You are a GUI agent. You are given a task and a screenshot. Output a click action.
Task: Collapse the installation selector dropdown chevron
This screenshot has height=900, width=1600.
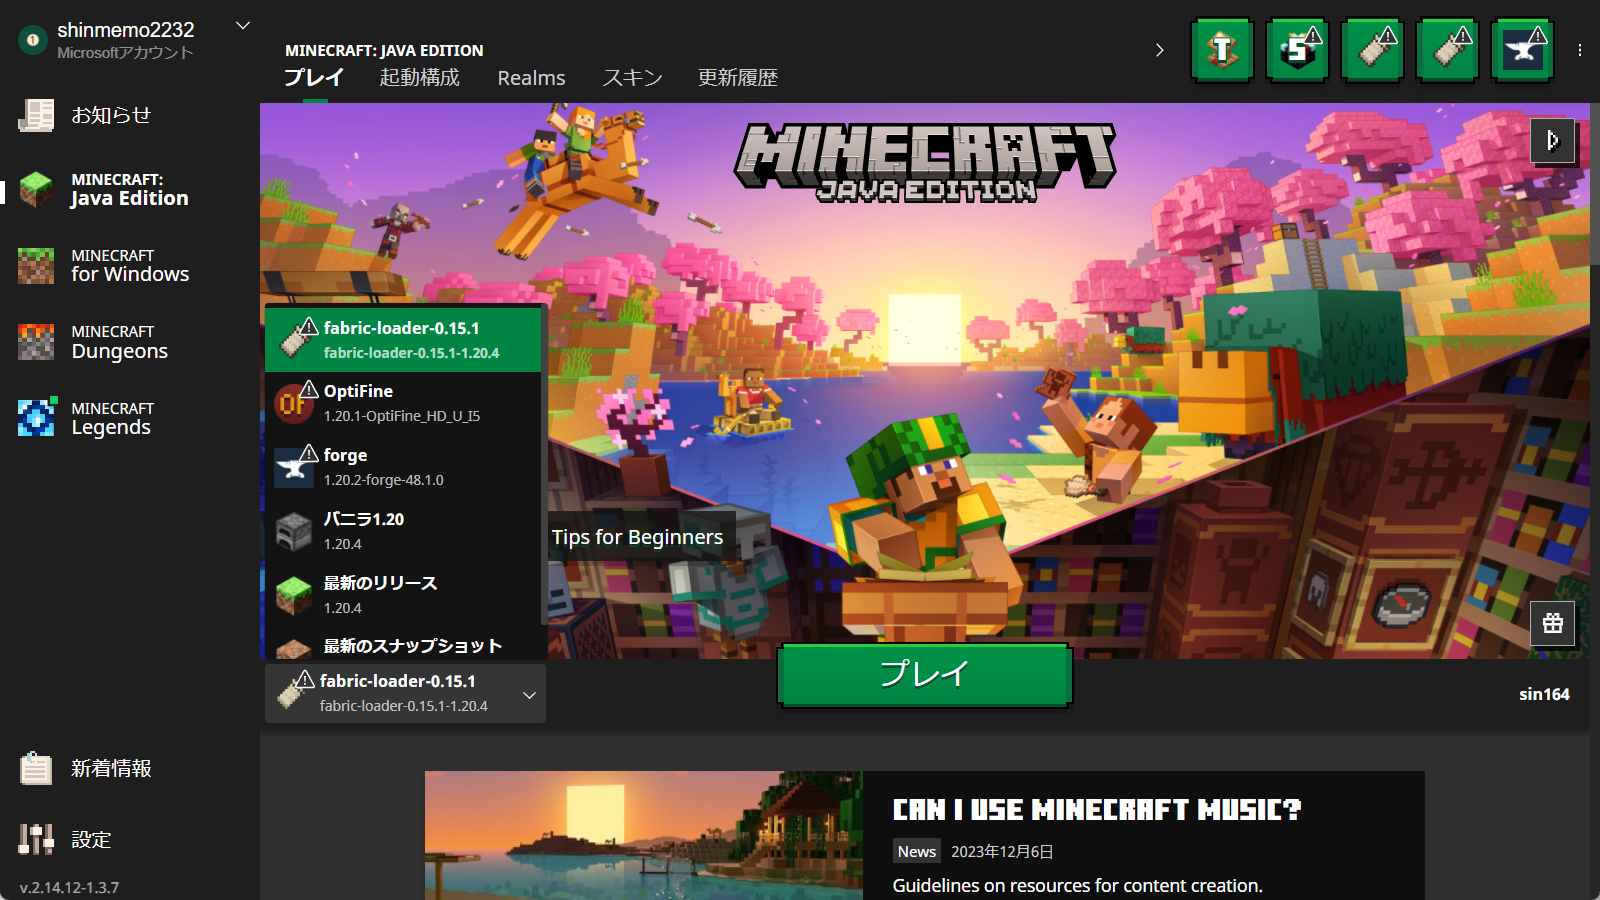point(529,694)
